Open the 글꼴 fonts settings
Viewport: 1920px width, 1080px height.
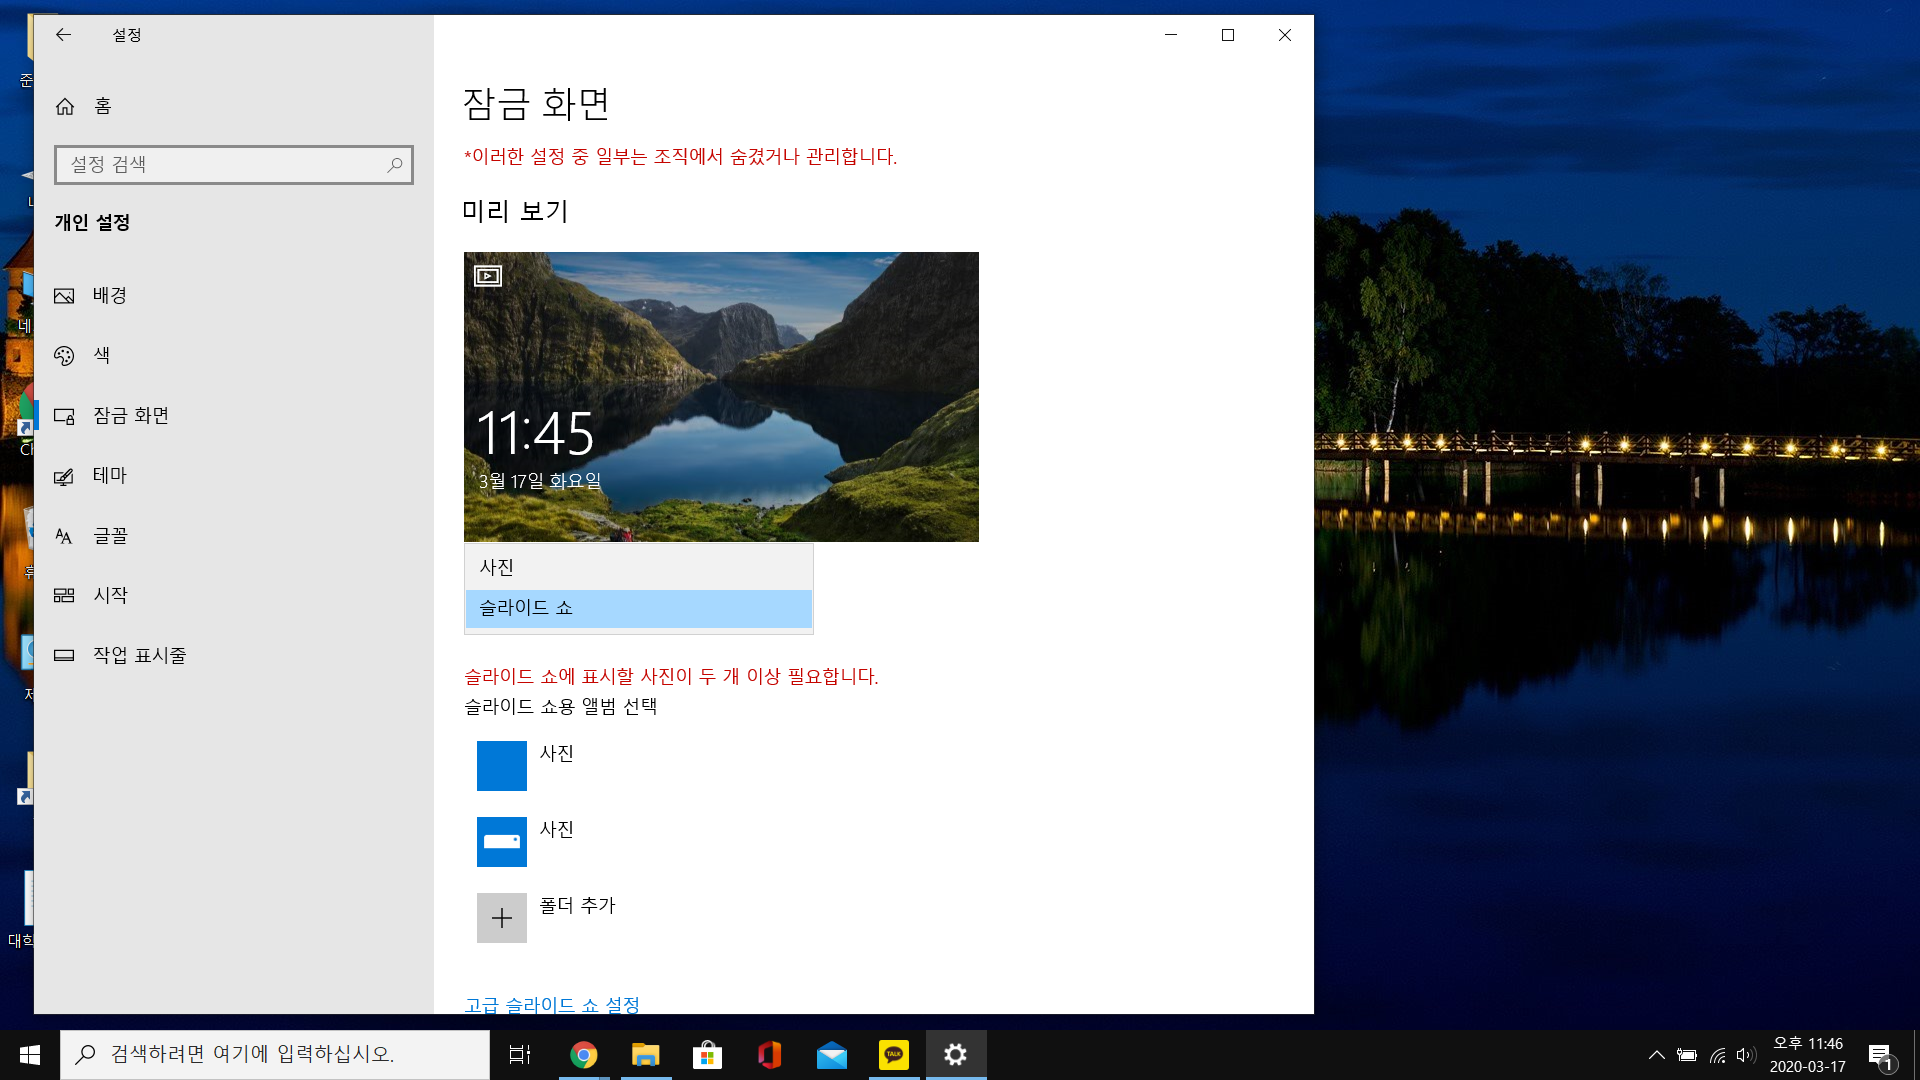click(110, 536)
